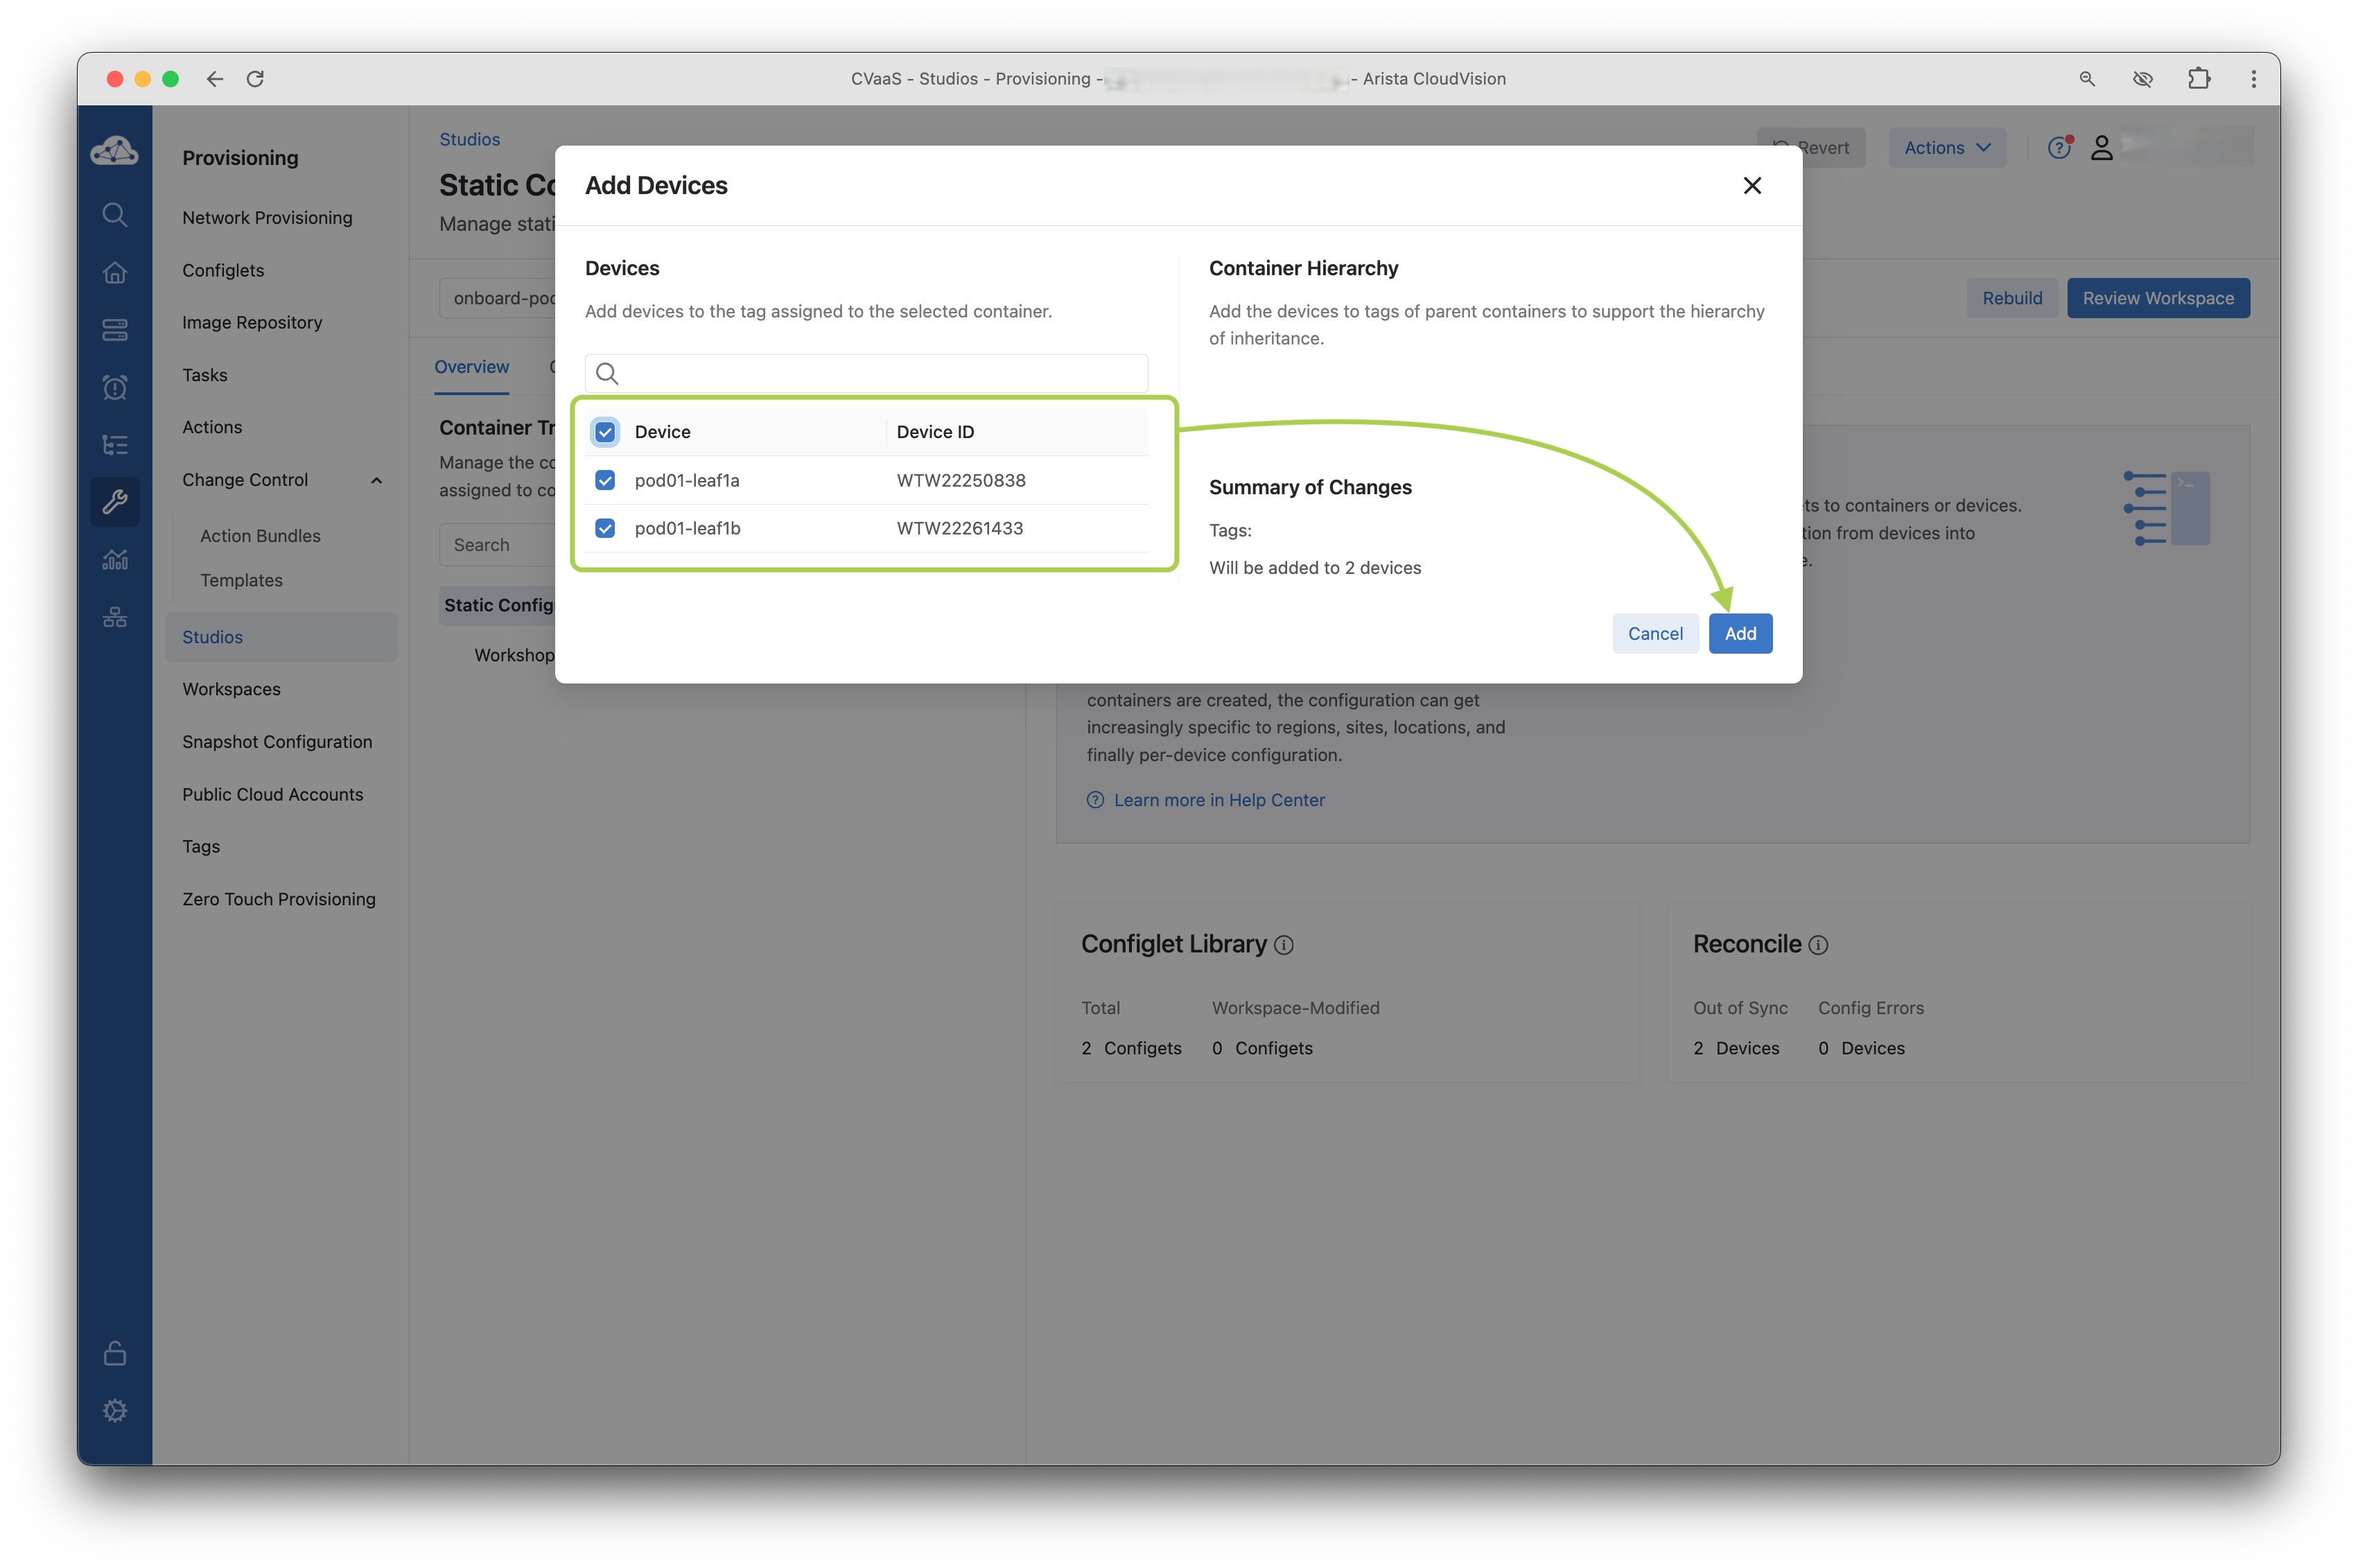This screenshot has height=1568, width=2358.
Task: Click the browser reload icon
Action: [255, 79]
